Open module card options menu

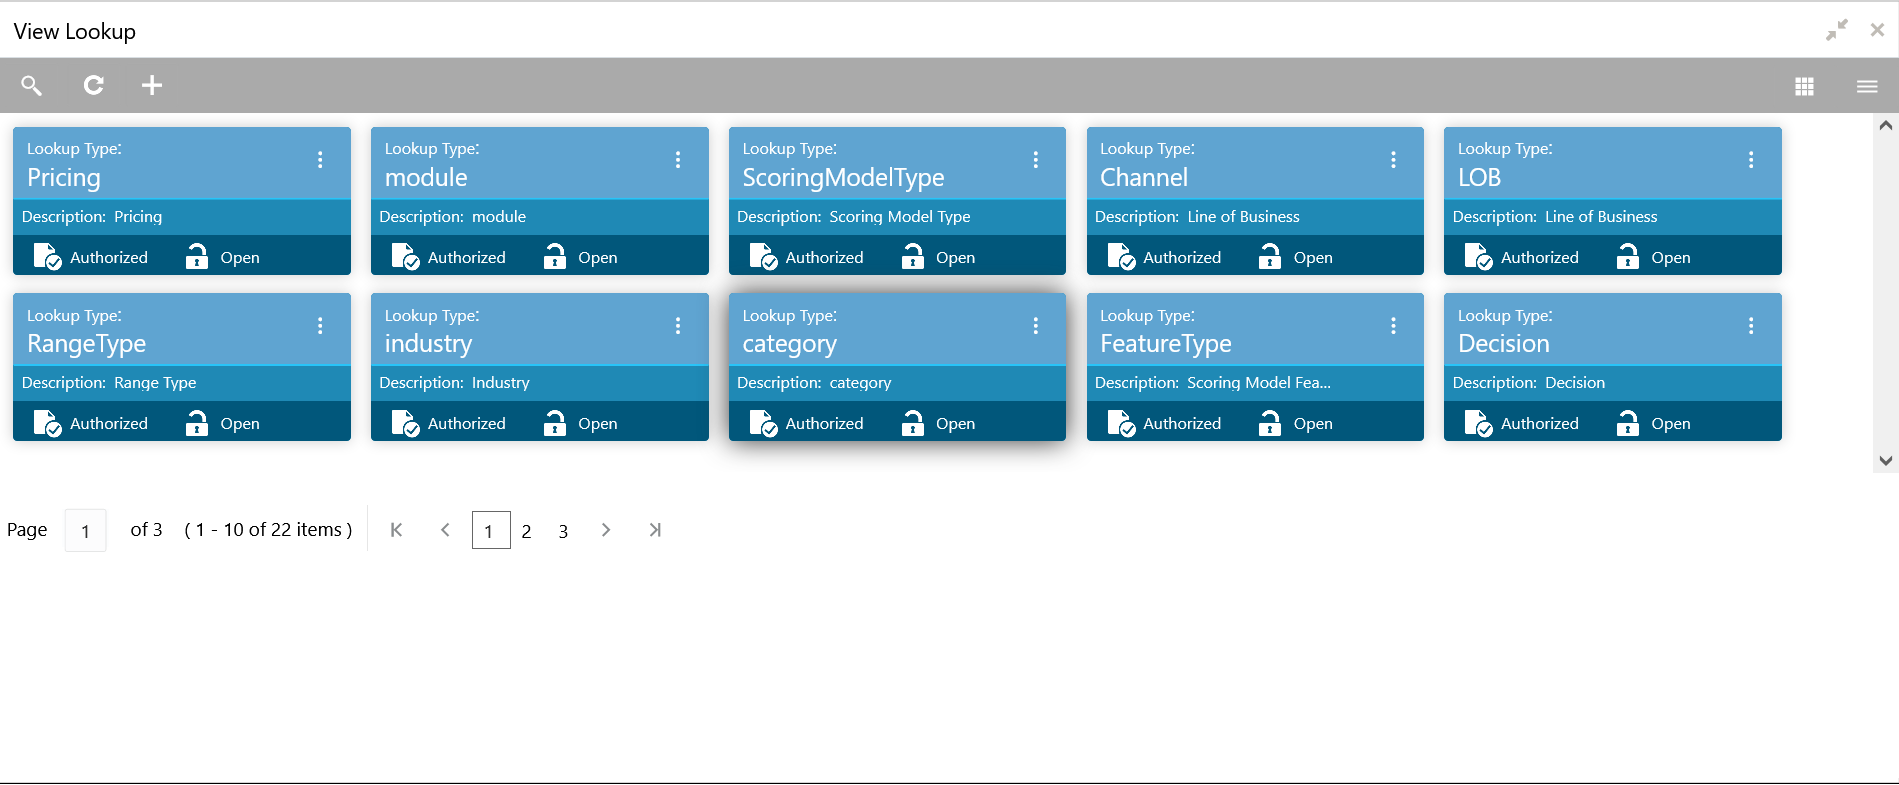678,160
